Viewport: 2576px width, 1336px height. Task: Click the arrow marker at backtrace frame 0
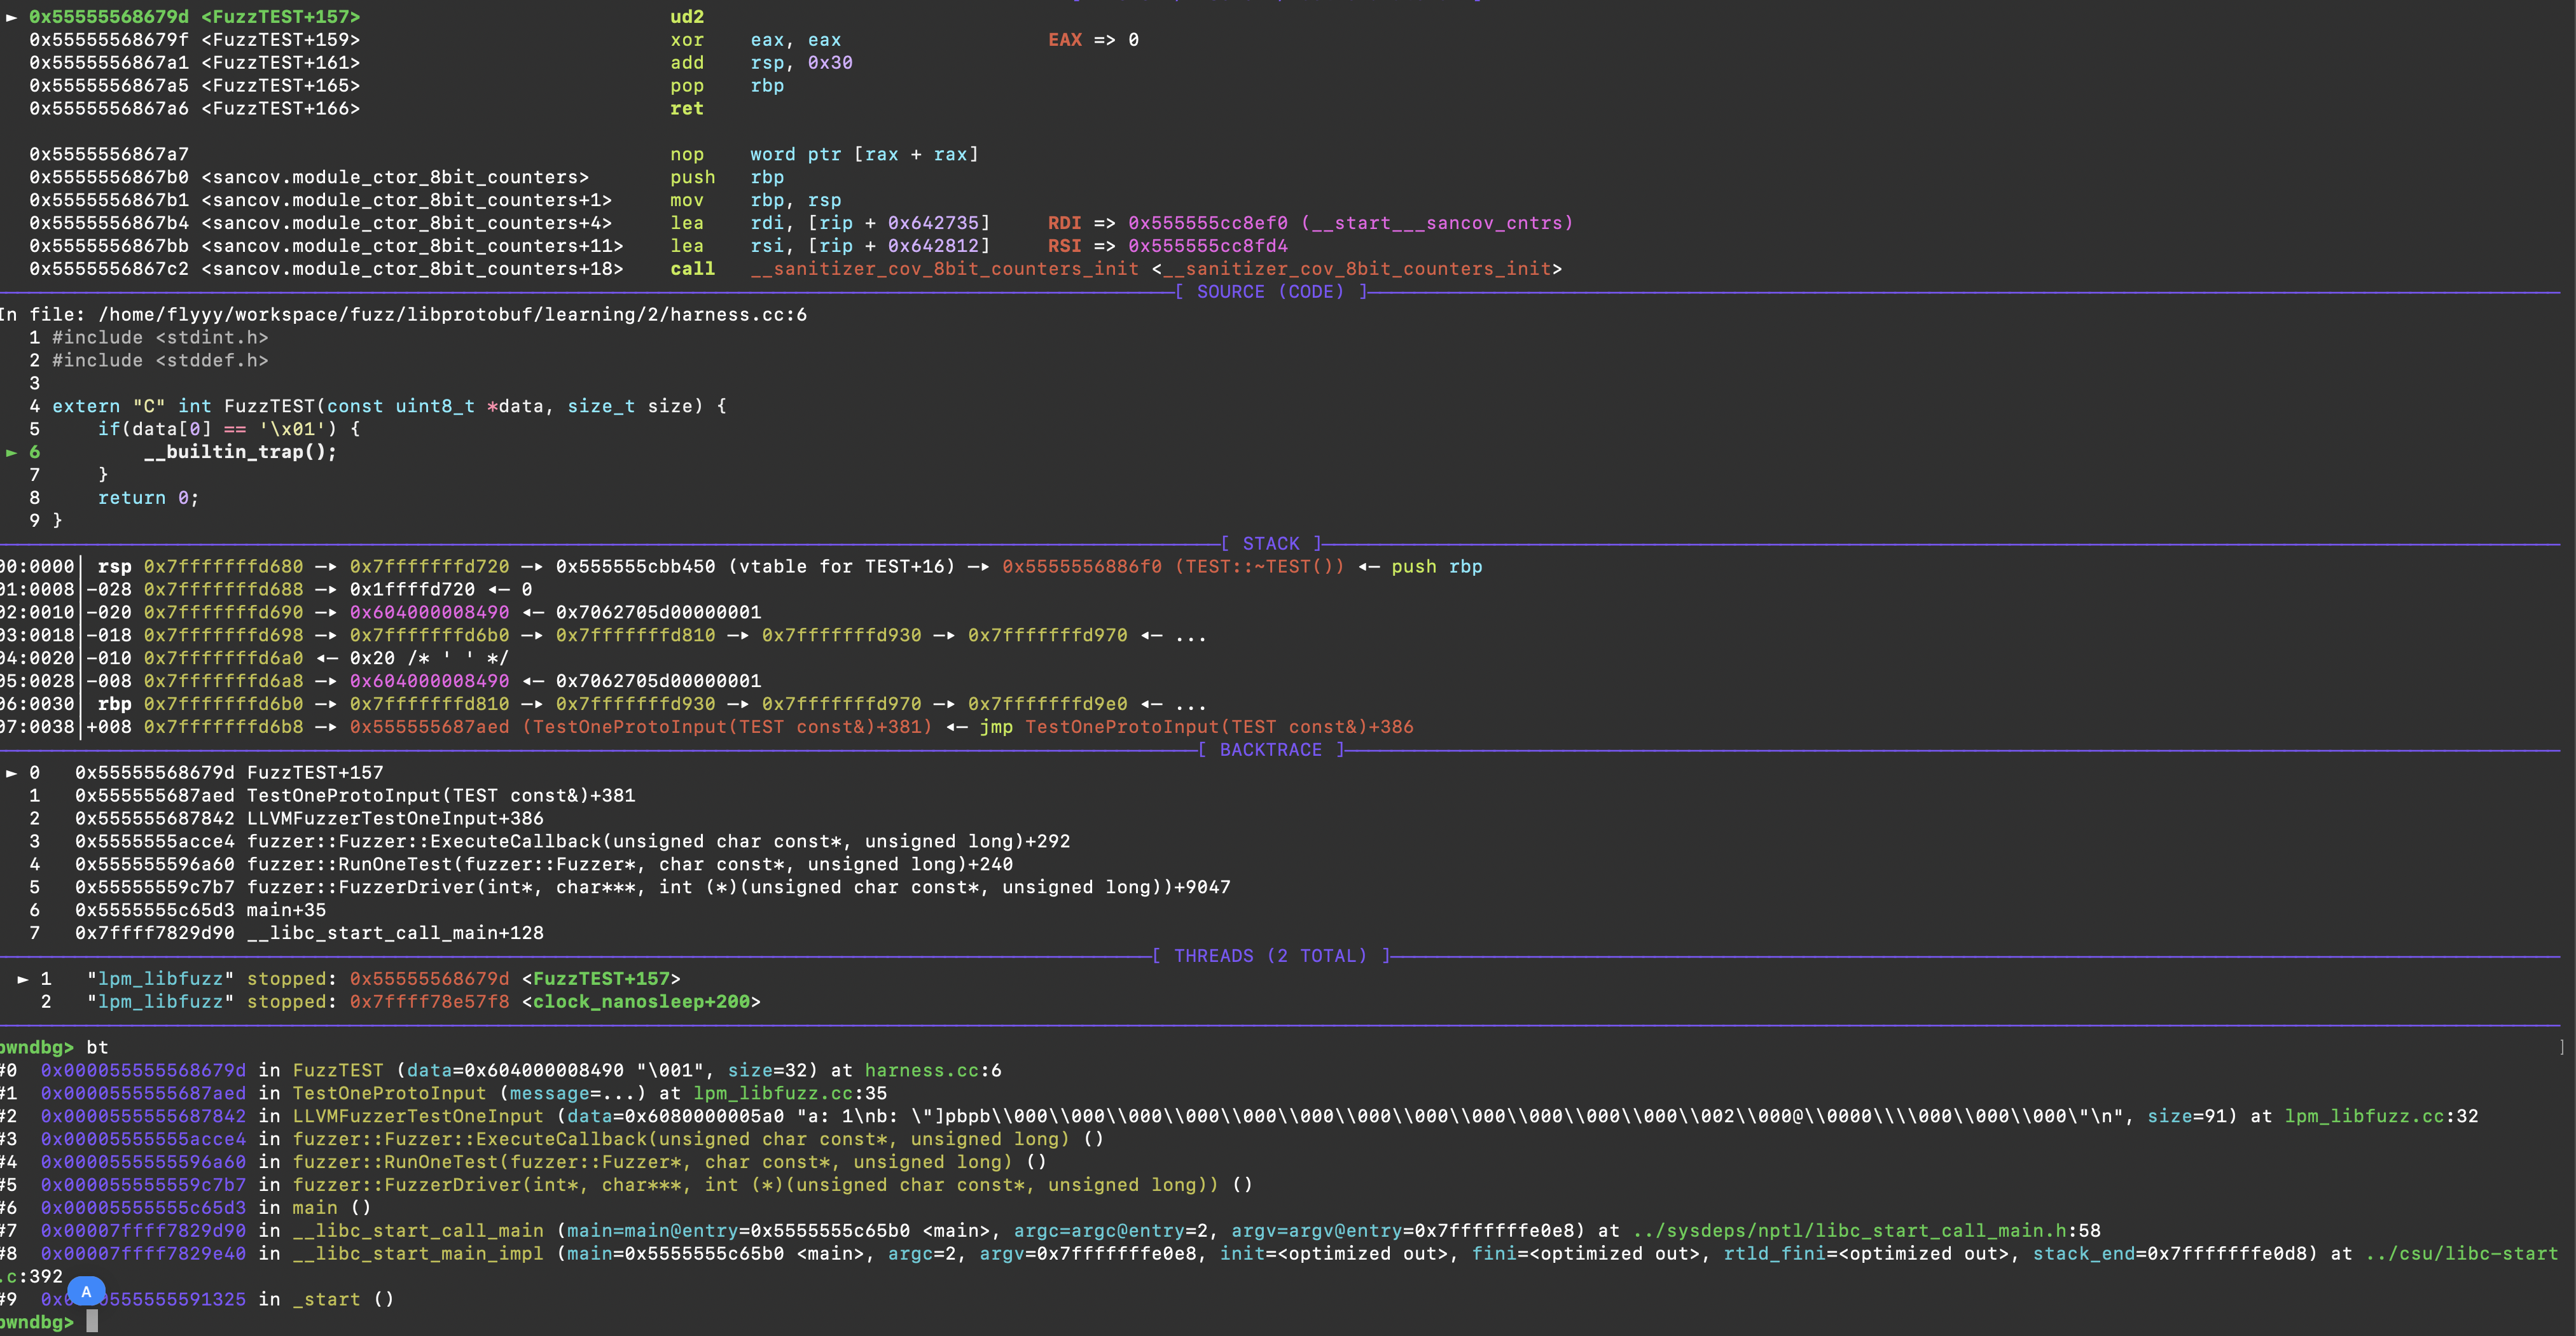(12, 773)
